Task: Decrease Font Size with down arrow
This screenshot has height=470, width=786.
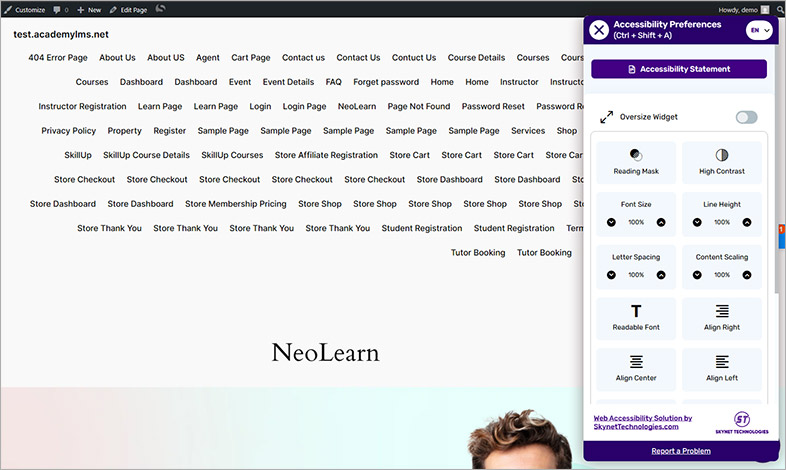Action: tap(611, 222)
